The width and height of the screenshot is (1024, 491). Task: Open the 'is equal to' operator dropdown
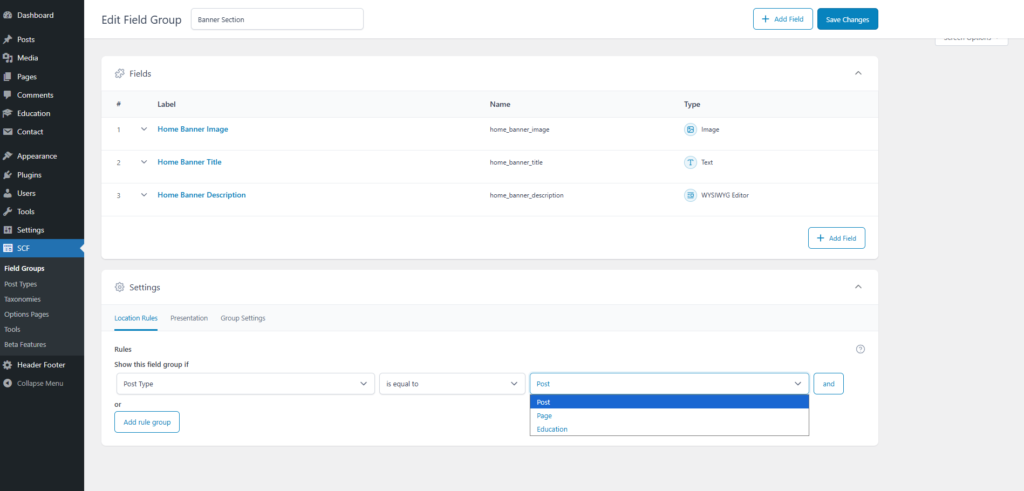(452, 383)
